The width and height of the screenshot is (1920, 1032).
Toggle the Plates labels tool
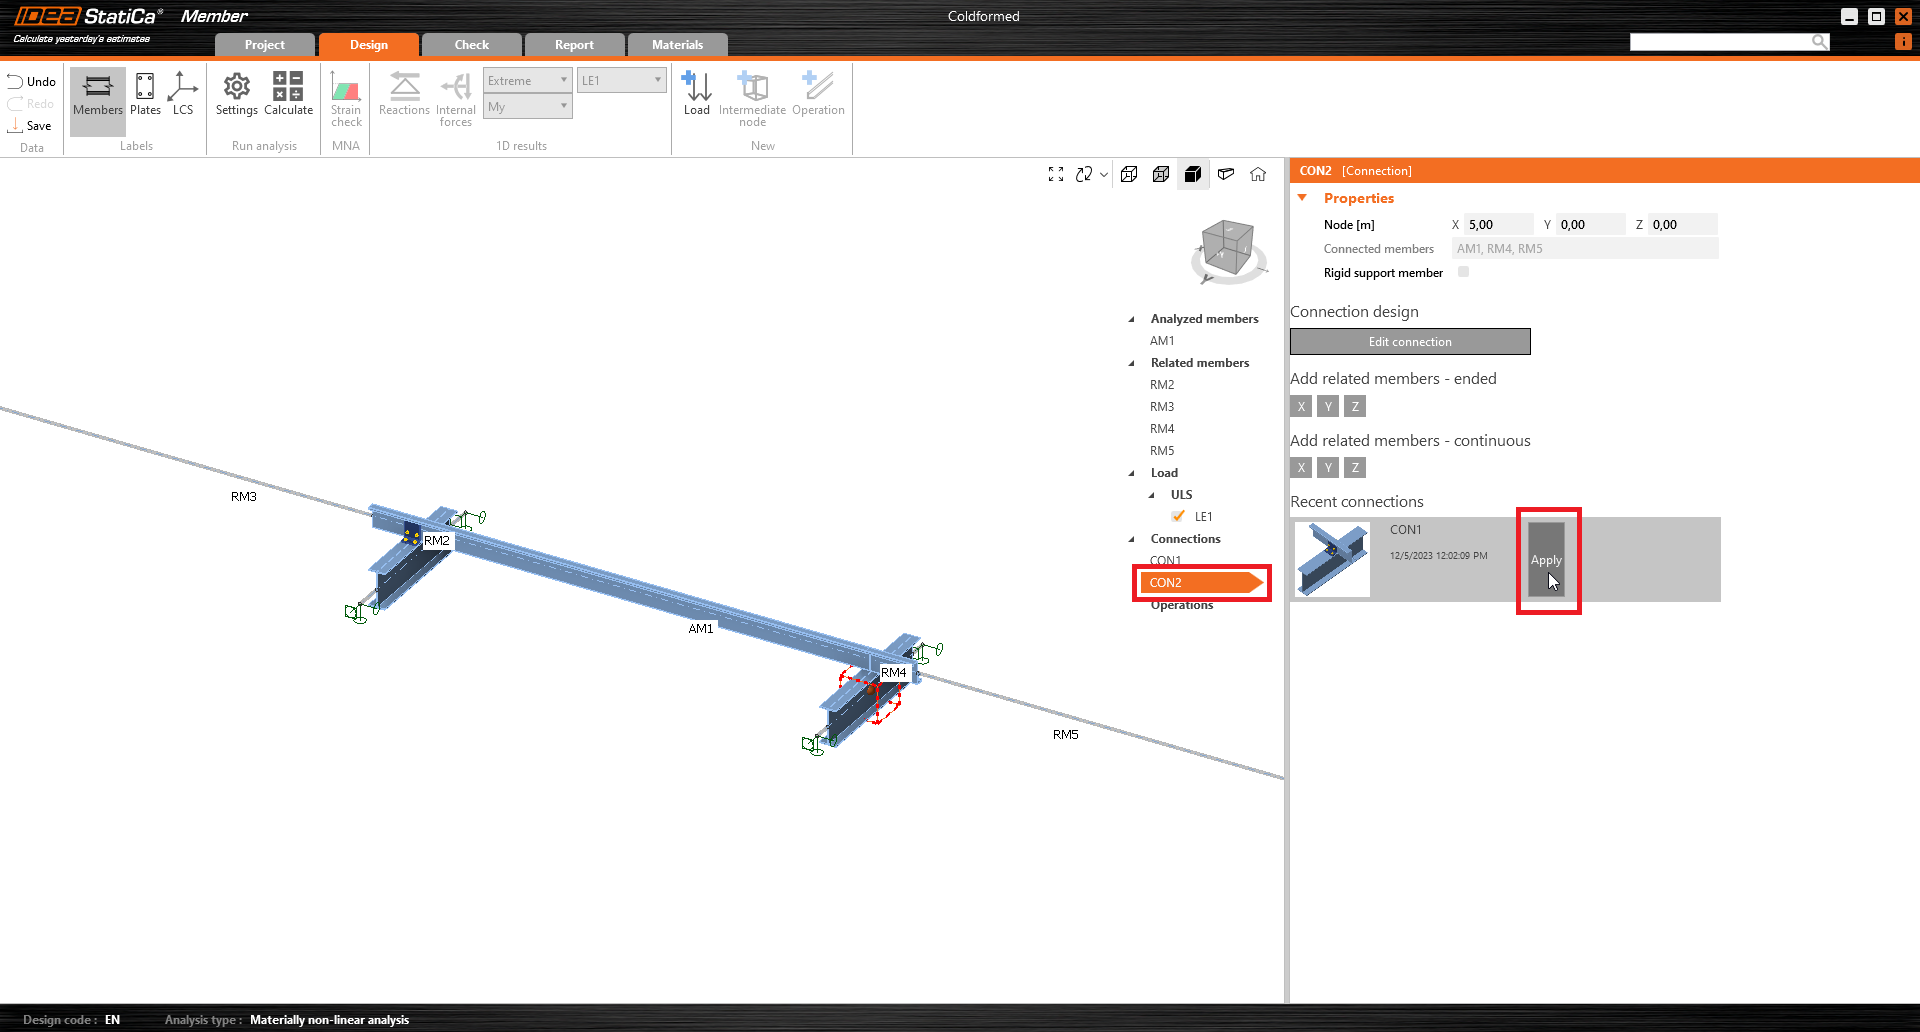pos(145,96)
